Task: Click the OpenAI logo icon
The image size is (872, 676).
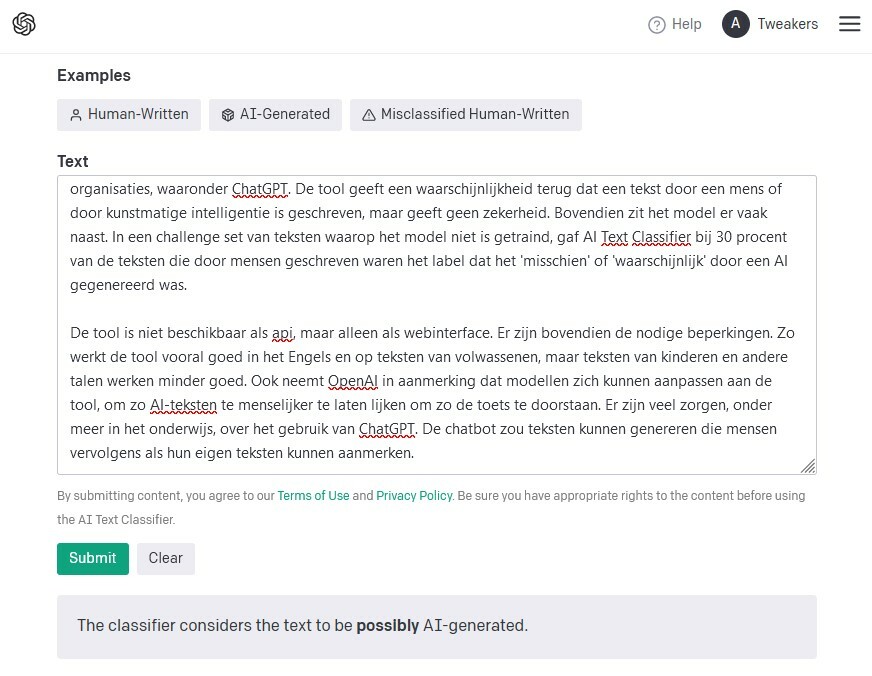Action: (x=24, y=24)
